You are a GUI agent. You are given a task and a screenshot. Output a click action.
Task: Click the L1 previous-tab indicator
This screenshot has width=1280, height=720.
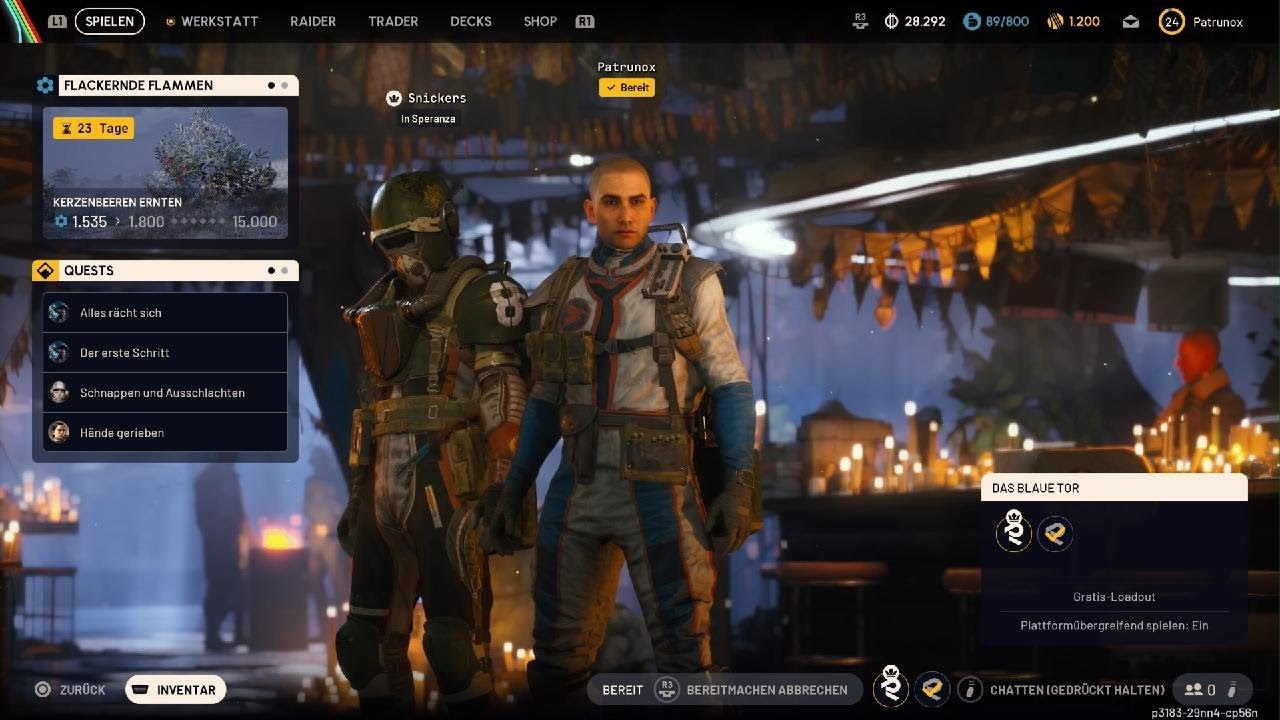[x=57, y=21]
